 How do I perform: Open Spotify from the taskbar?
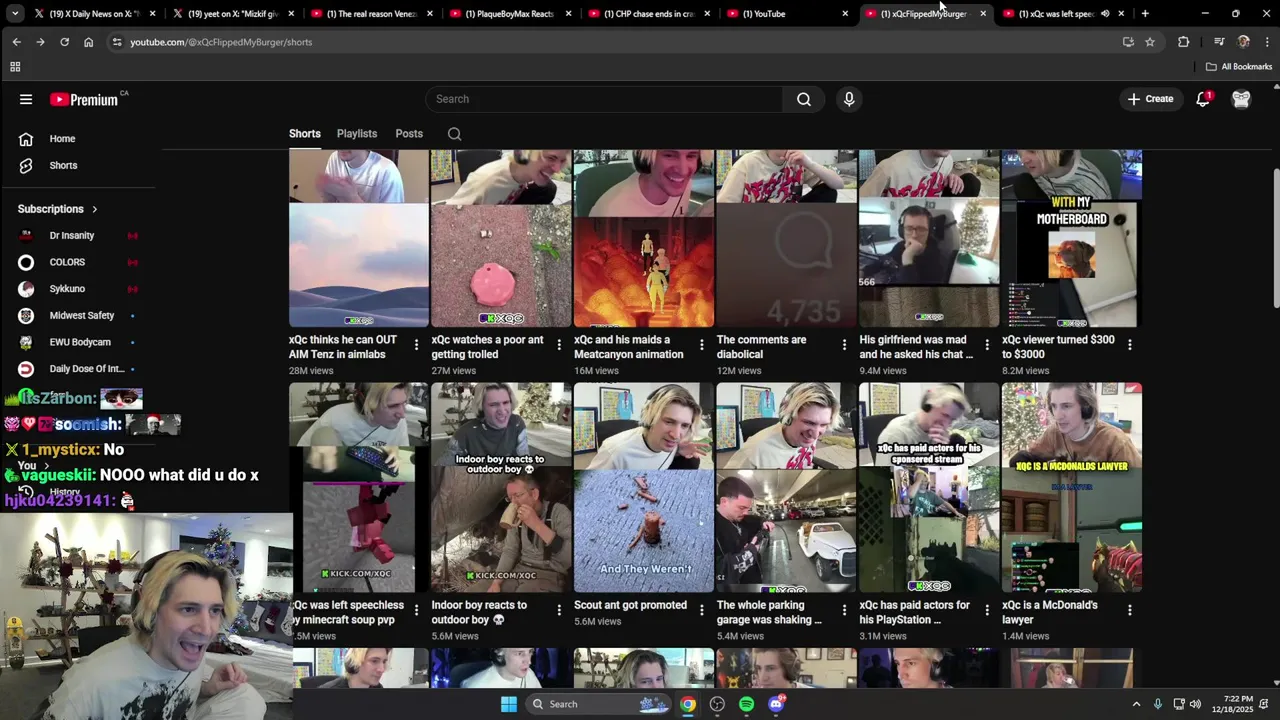point(746,704)
